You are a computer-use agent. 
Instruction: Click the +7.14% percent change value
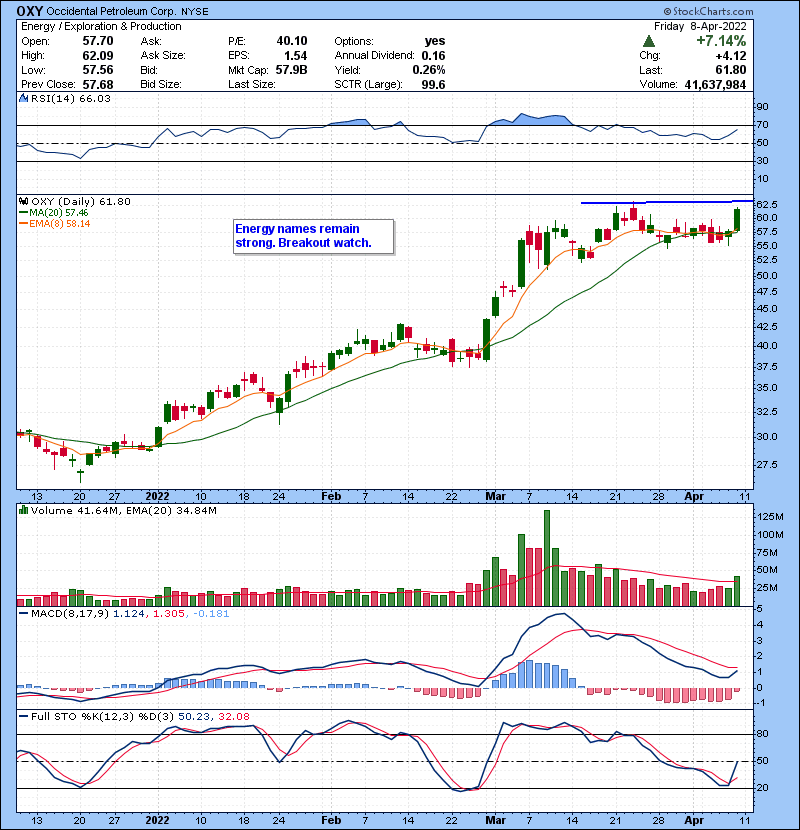[x=721, y=41]
